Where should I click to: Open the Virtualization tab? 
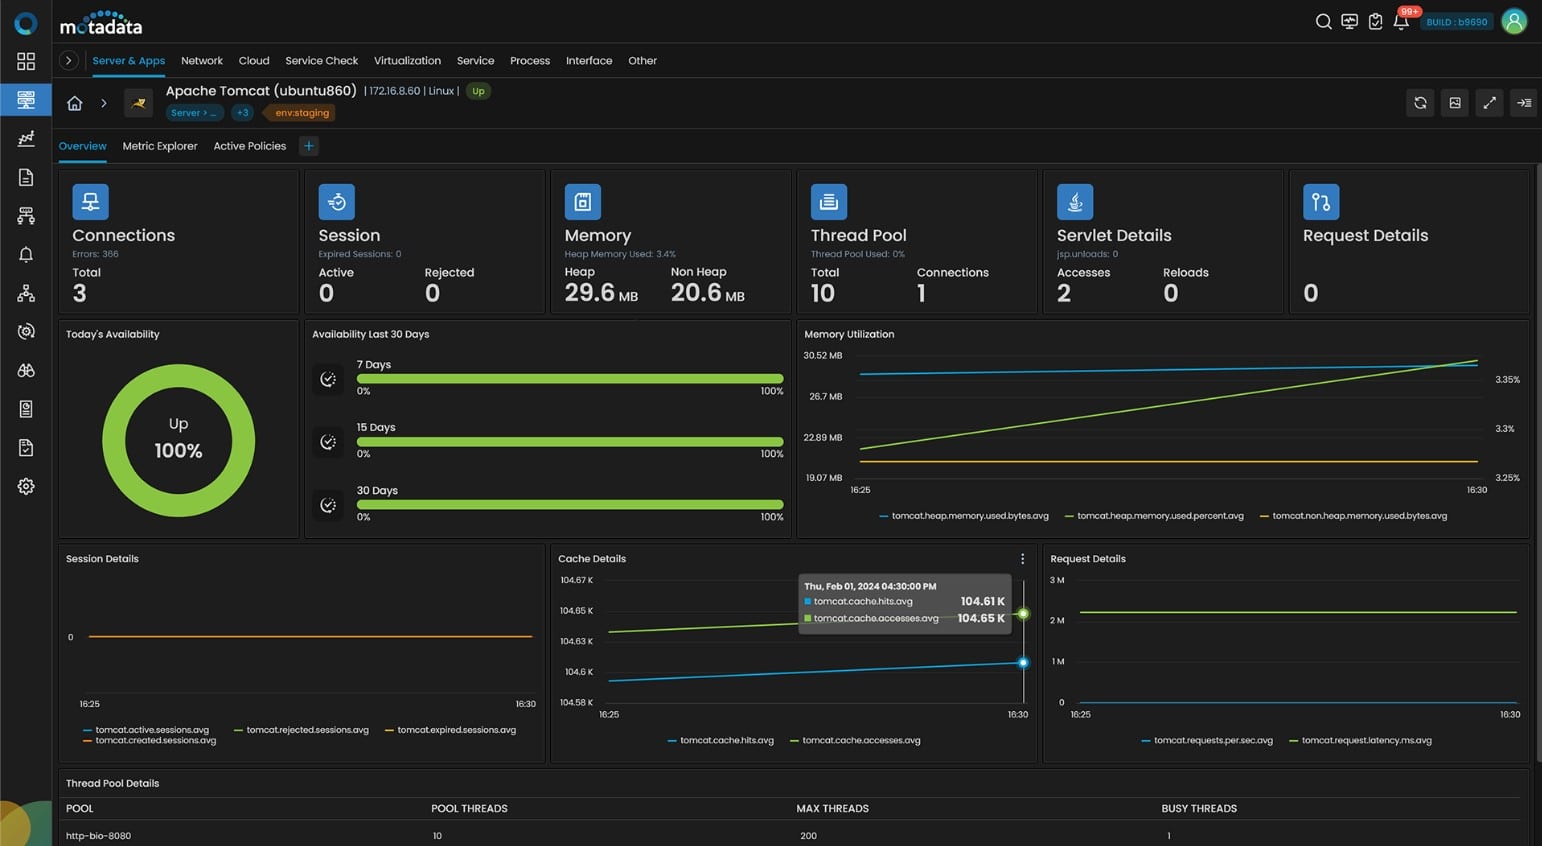coord(407,61)
